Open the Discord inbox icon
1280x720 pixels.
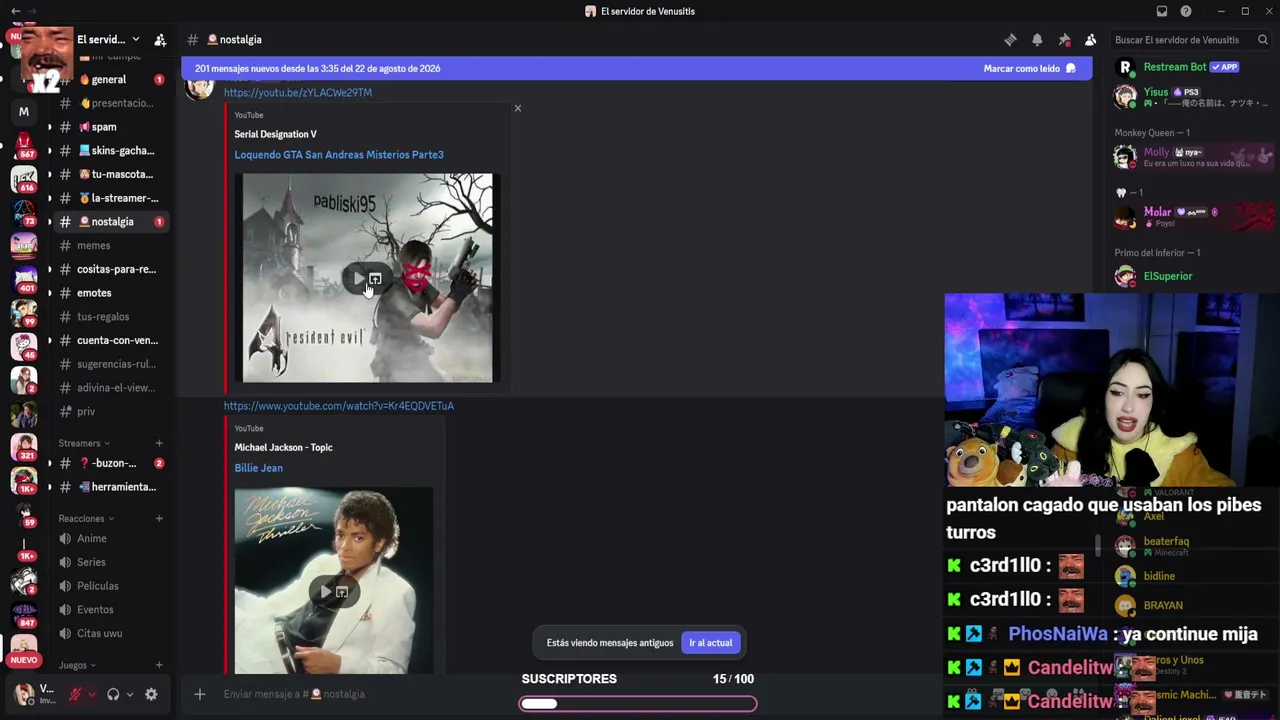pyautogui.click(x=1162, y=11)
